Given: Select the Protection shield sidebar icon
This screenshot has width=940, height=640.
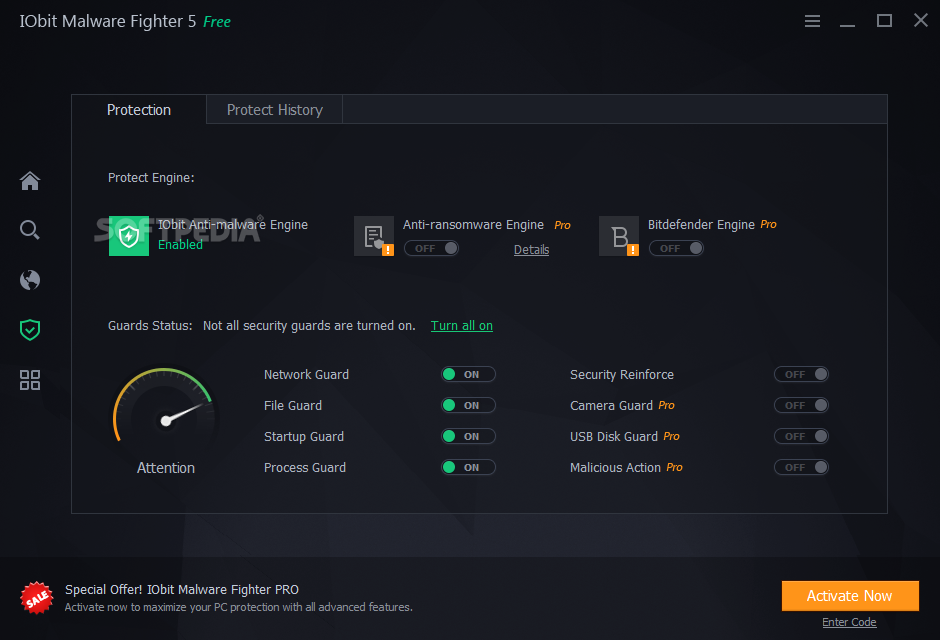Looking at the screenshot, I should click(30, 330).
